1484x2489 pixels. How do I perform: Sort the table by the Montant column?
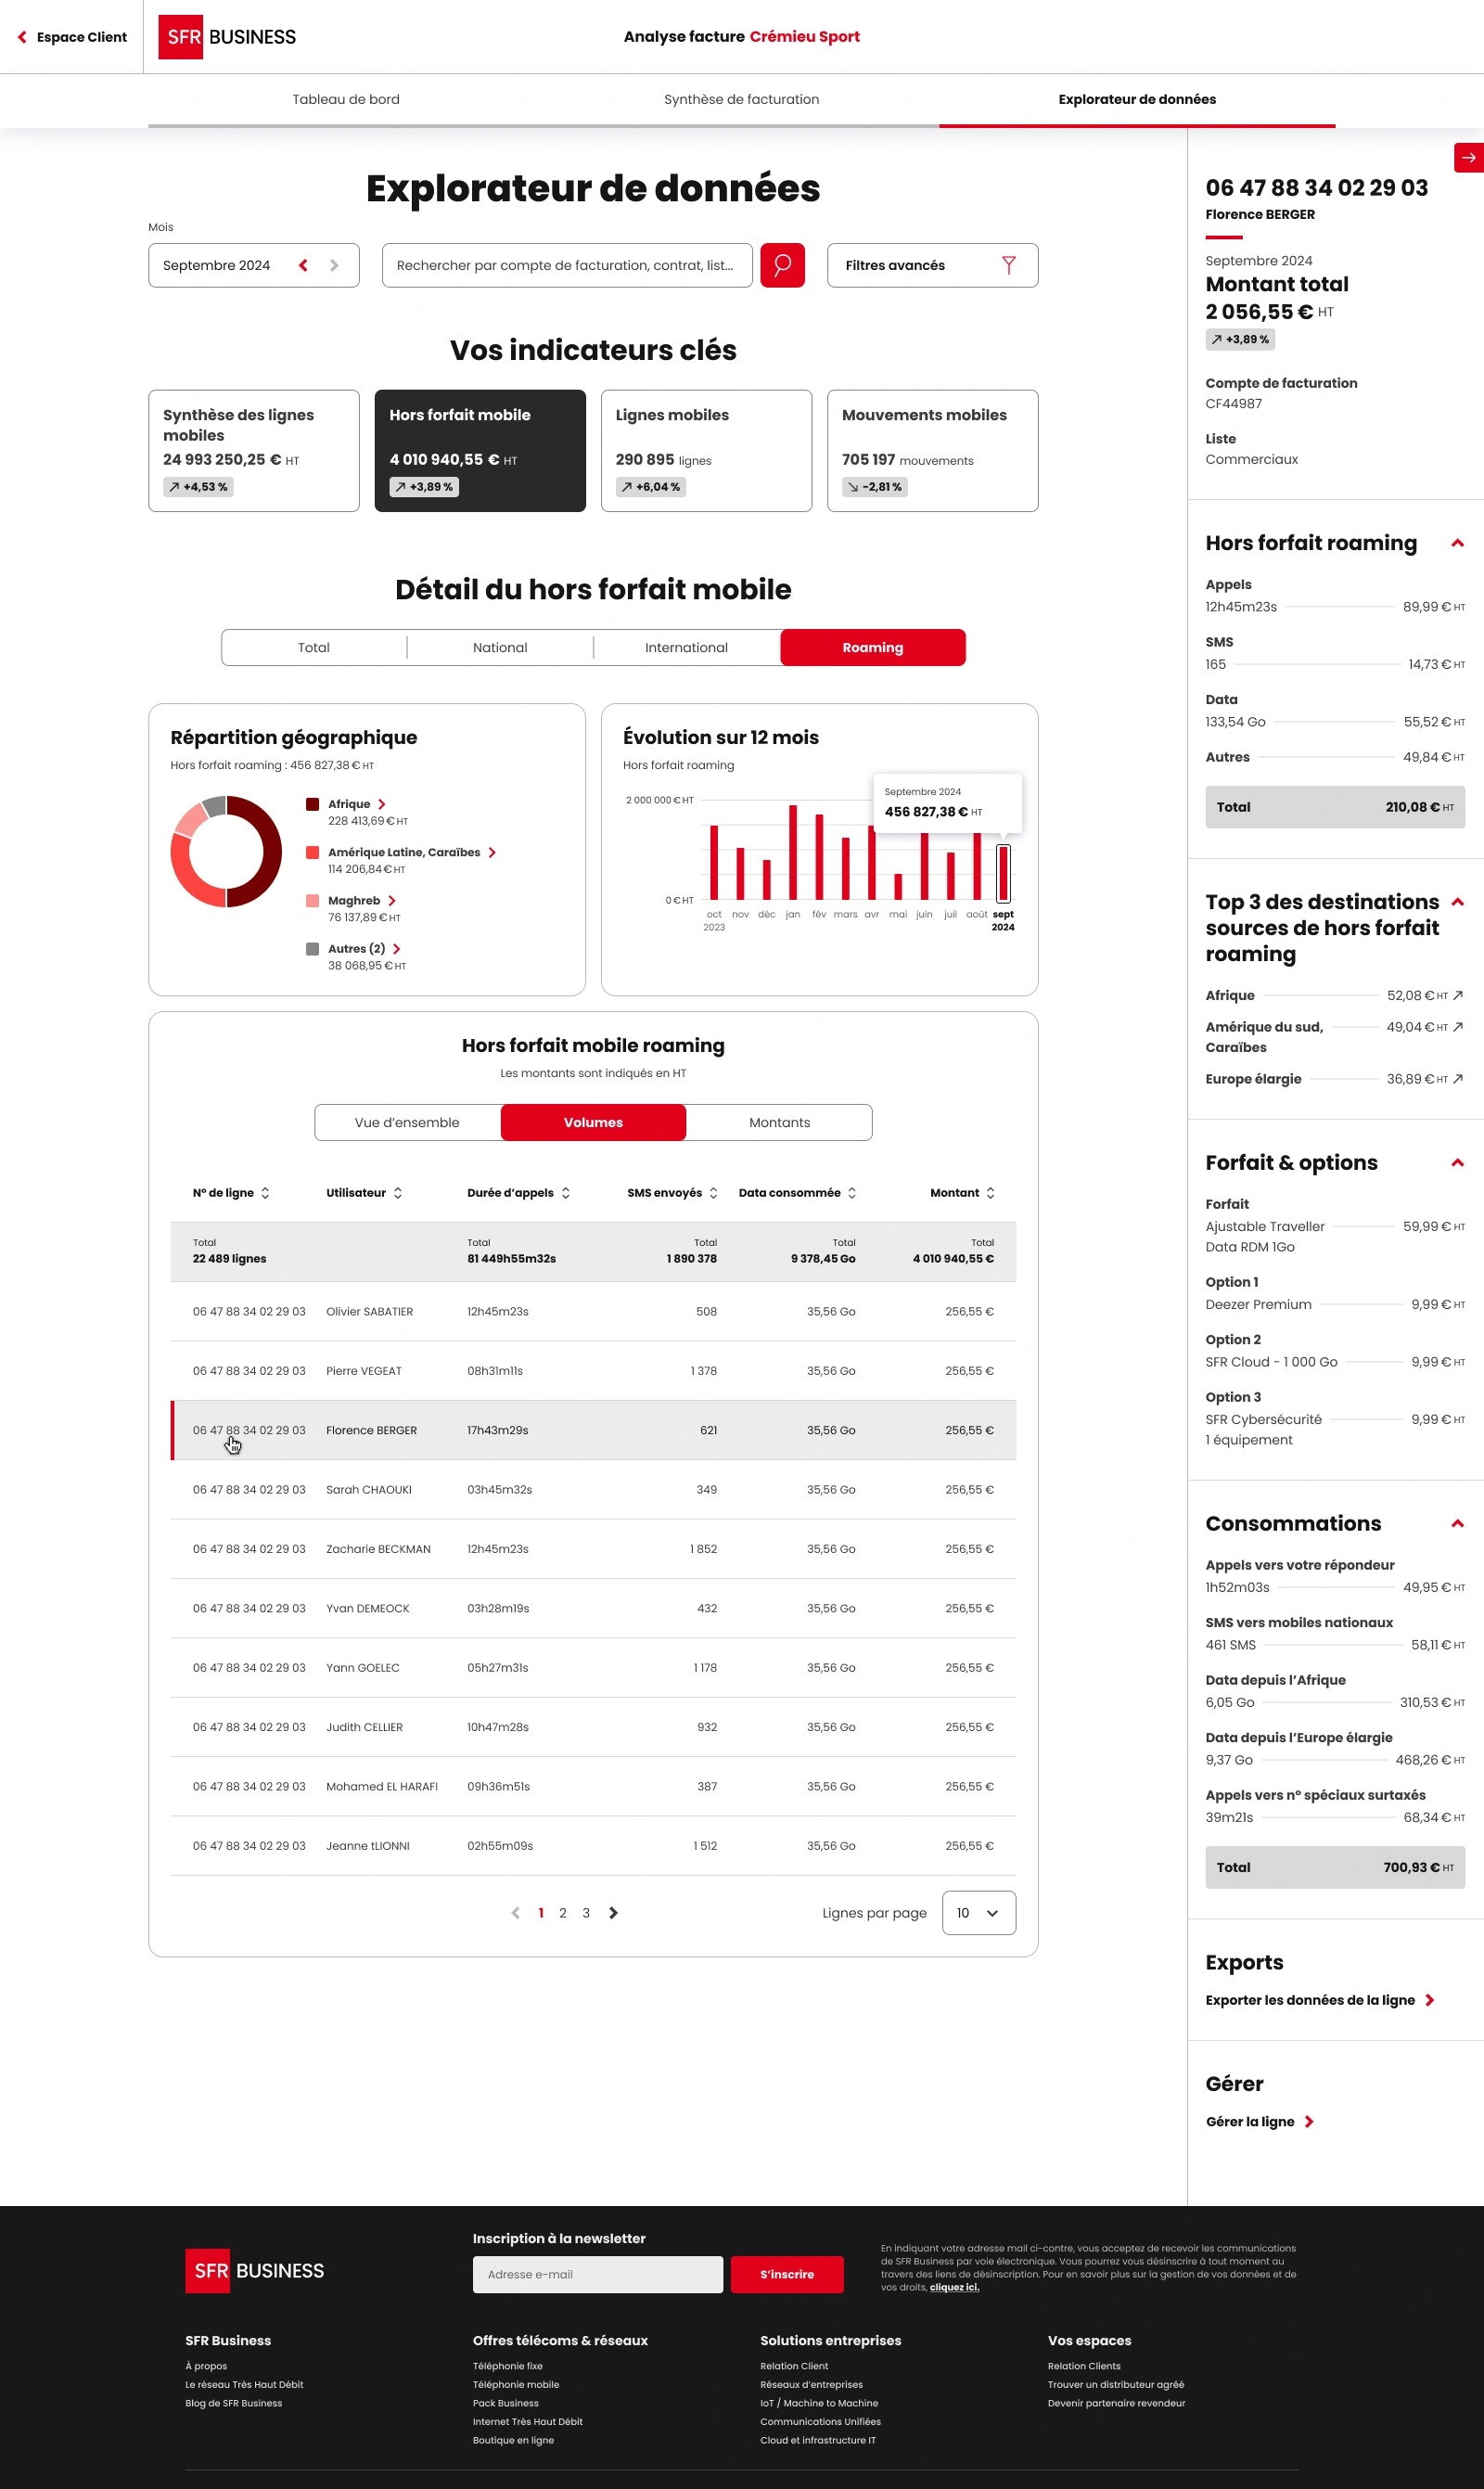pos(990,1192)
